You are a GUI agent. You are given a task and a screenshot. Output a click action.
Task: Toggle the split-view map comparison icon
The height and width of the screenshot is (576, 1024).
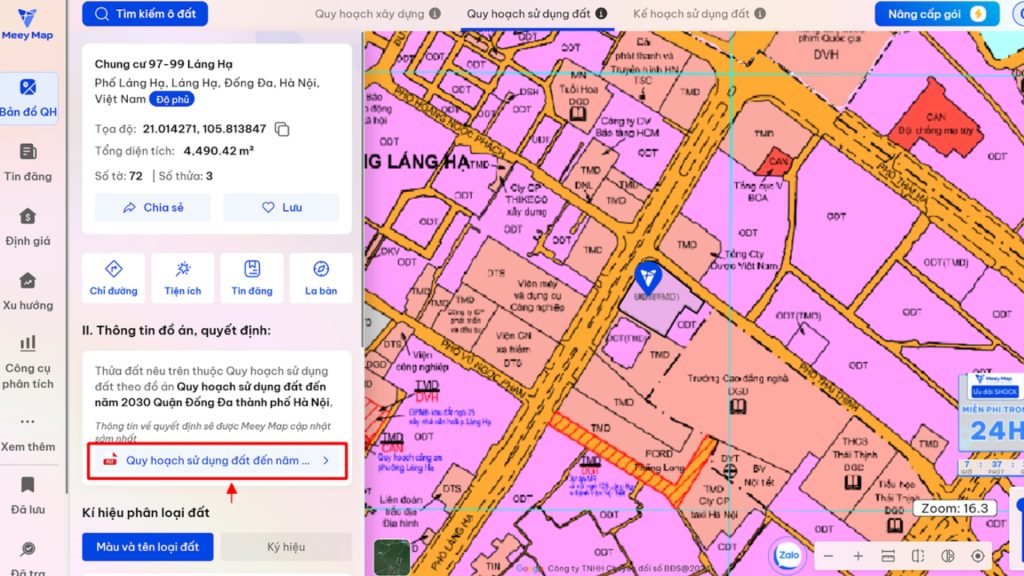tap(916, 555)
